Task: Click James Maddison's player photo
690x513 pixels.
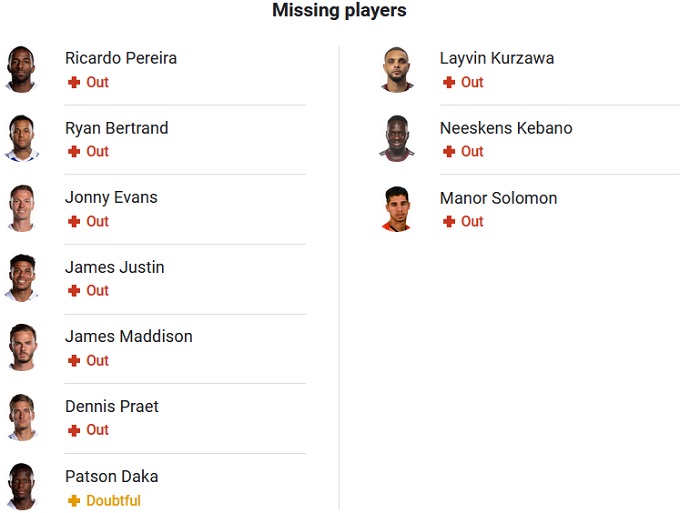Action: [21, 348]
